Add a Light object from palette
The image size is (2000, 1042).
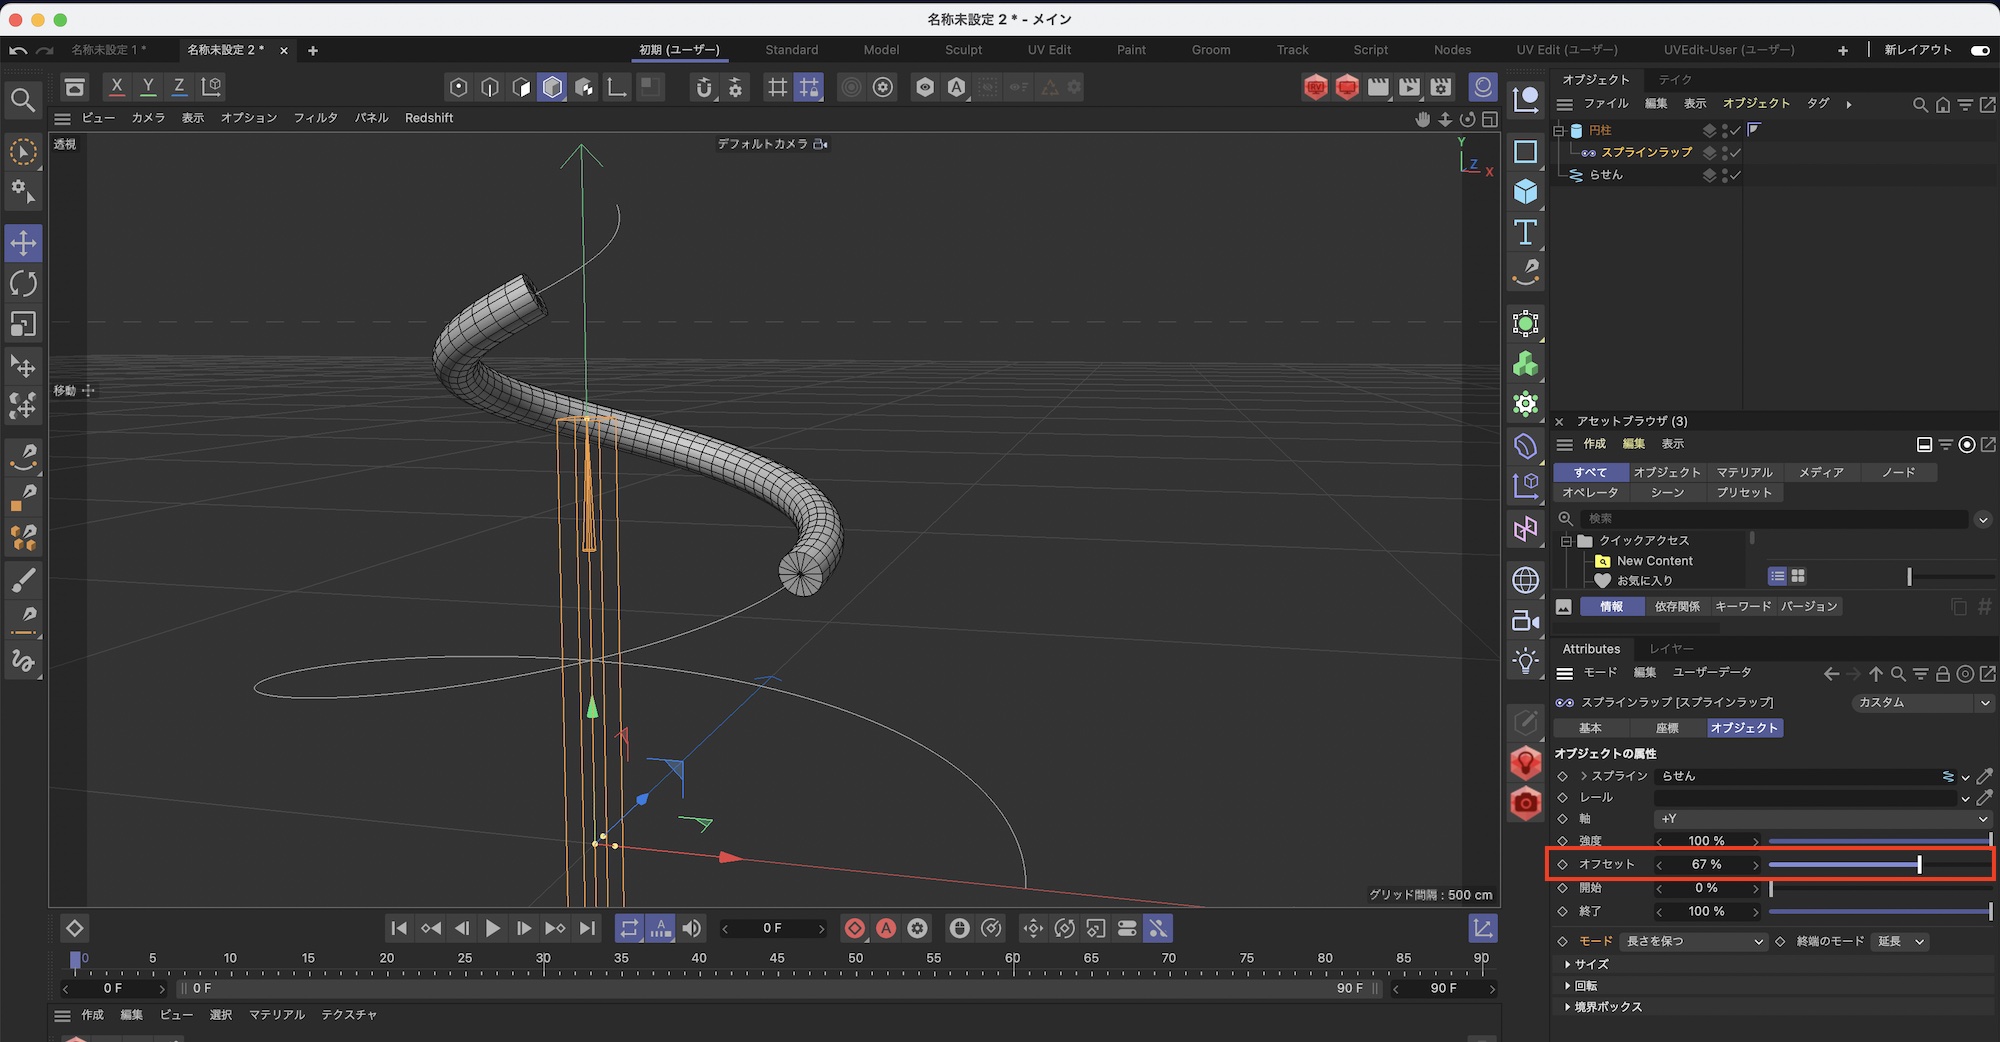click(x=1525, y=661)
